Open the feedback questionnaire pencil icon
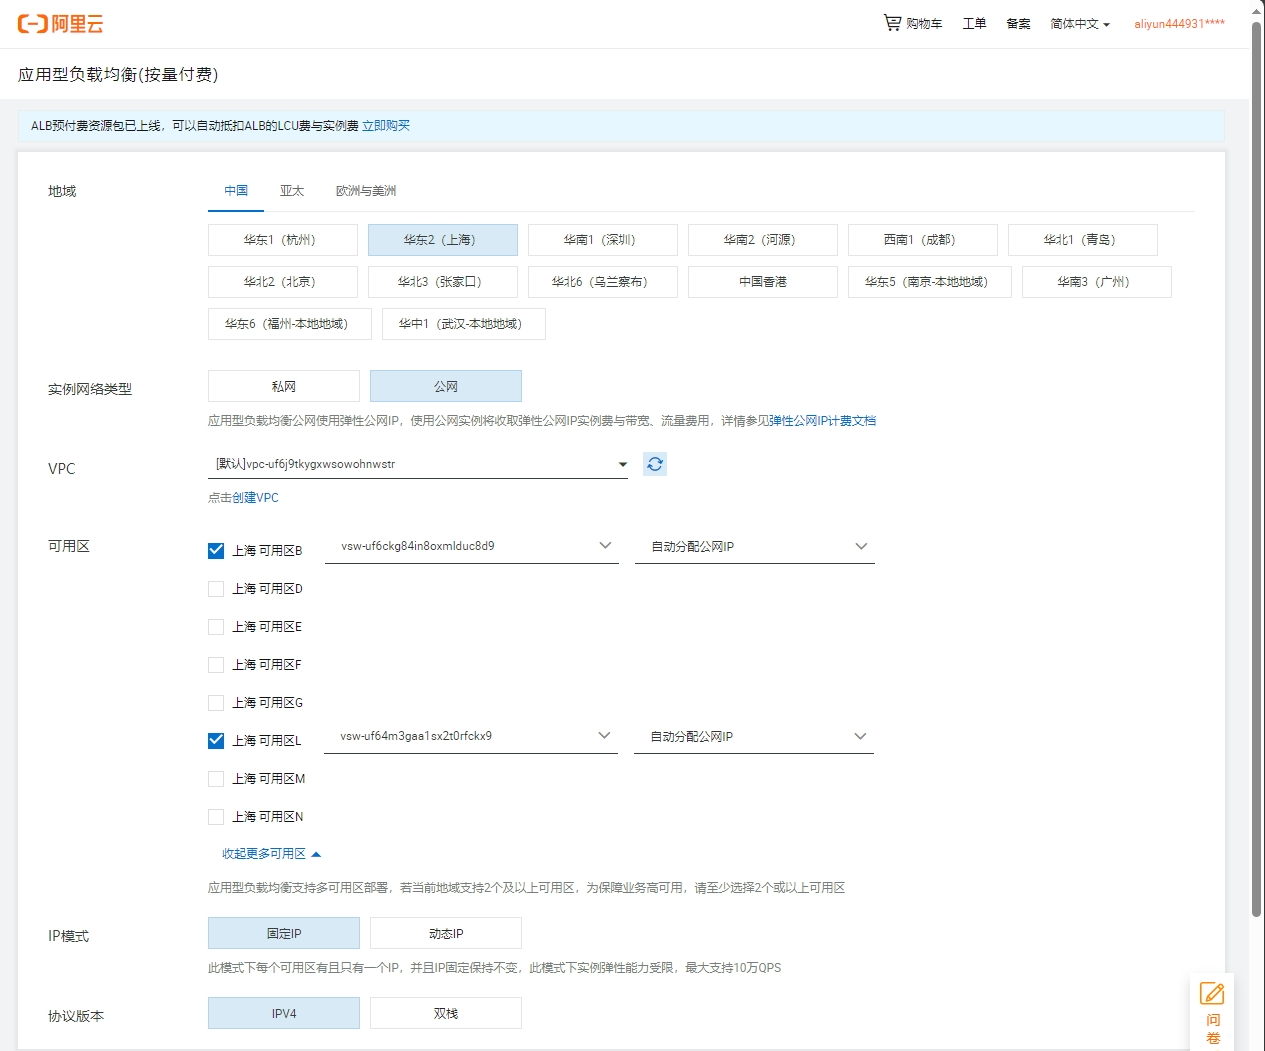 pos(1212,994)
